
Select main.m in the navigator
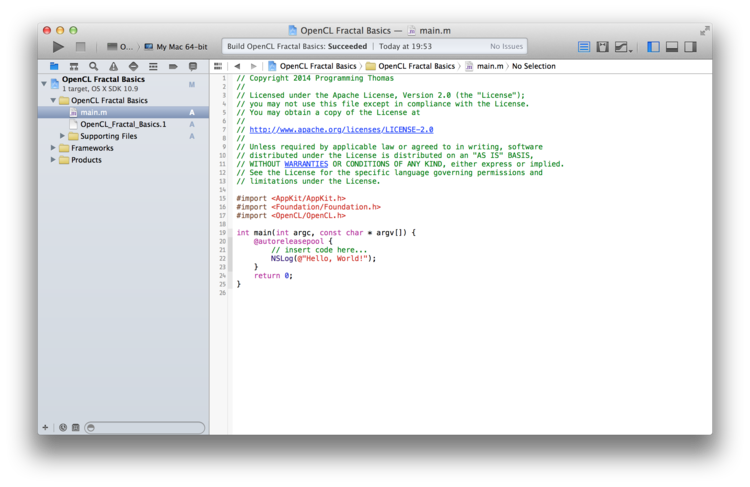(x=123, y=112)
